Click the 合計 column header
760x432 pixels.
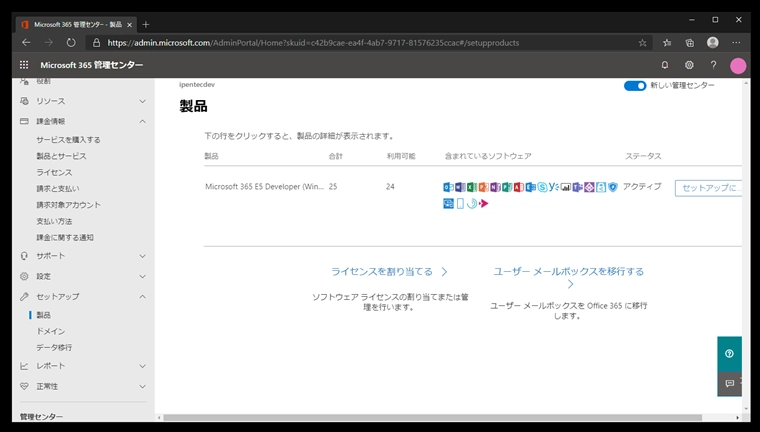click(x=335, y=156)
